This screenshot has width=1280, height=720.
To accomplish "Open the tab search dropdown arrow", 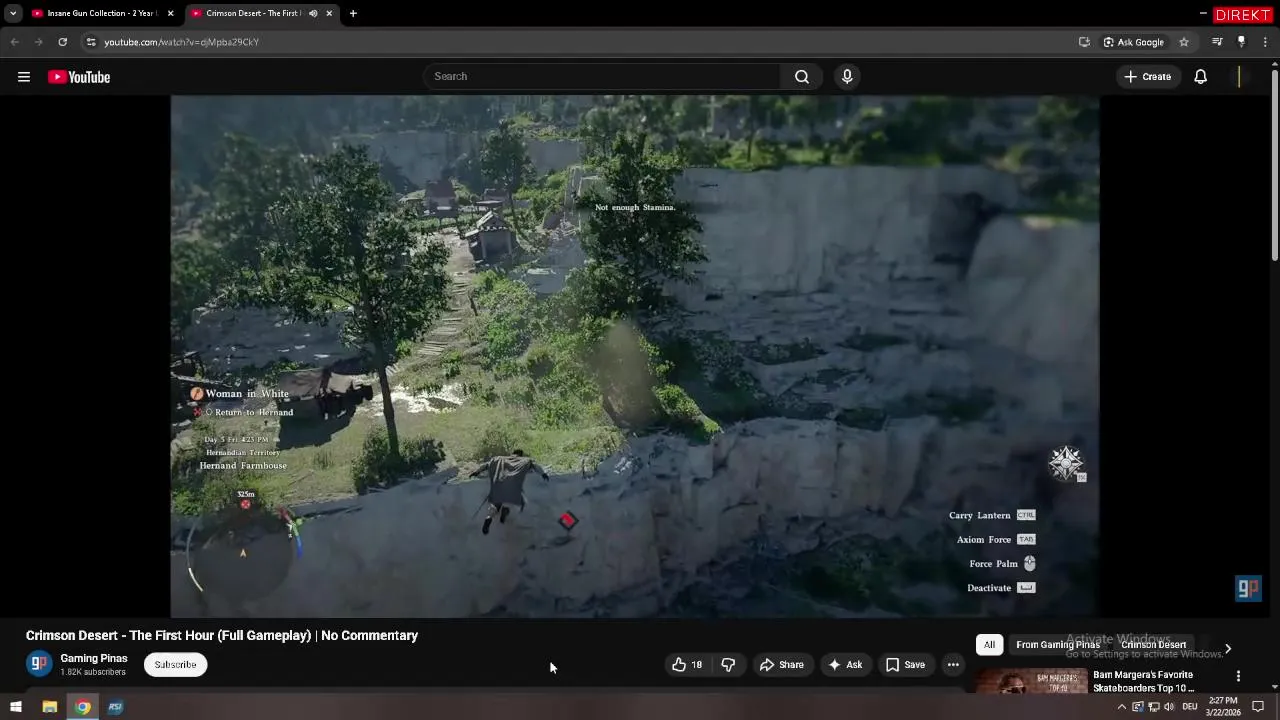I will point(13,13).
